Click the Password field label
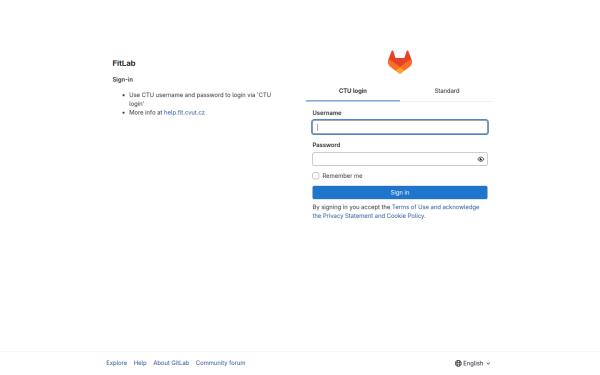The image size is (600, 375). click(x=326, y=145)
